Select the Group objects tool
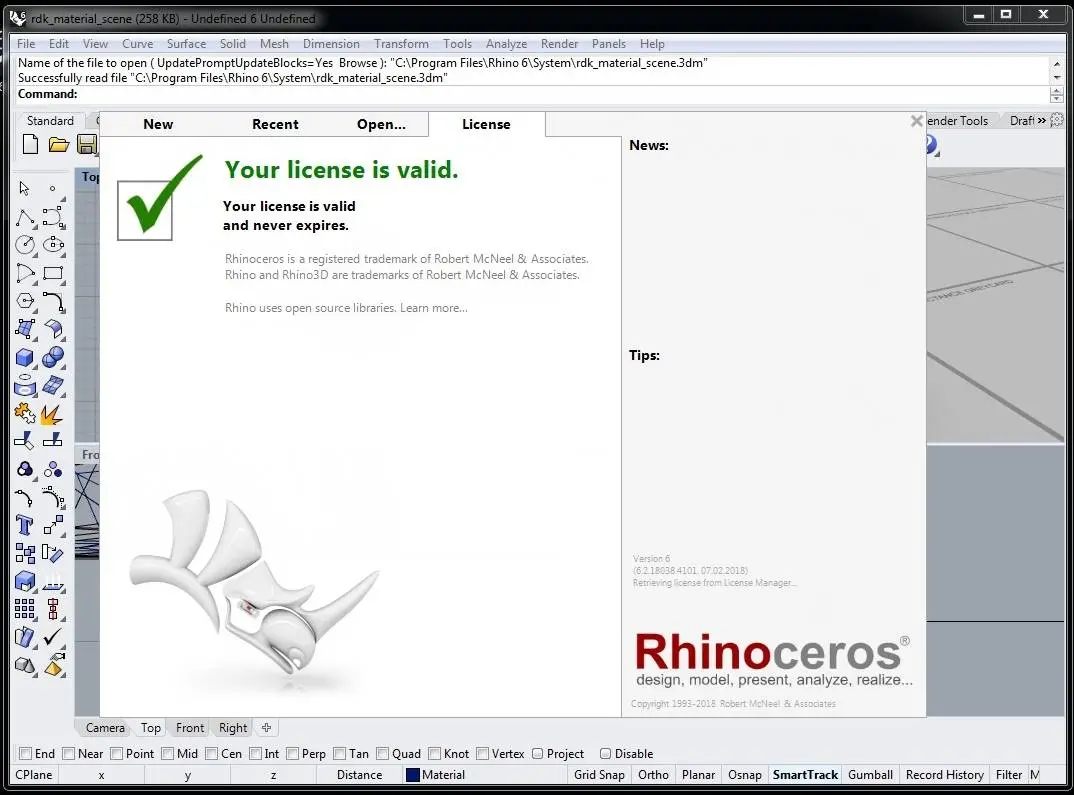The height and width of the screenshot is (795, 1074). point(25,469)
